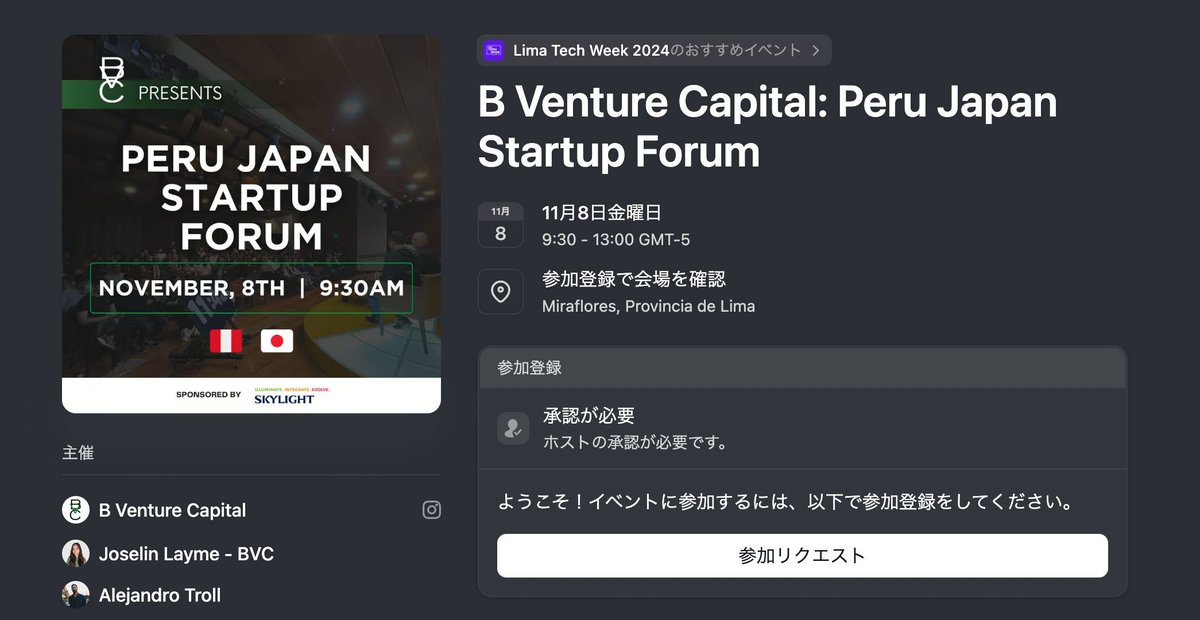Image resolution: width=1200 pixels, height=620 pixels.
Task: Click the 参加リクエスト button
Action: tap(802, 555)
